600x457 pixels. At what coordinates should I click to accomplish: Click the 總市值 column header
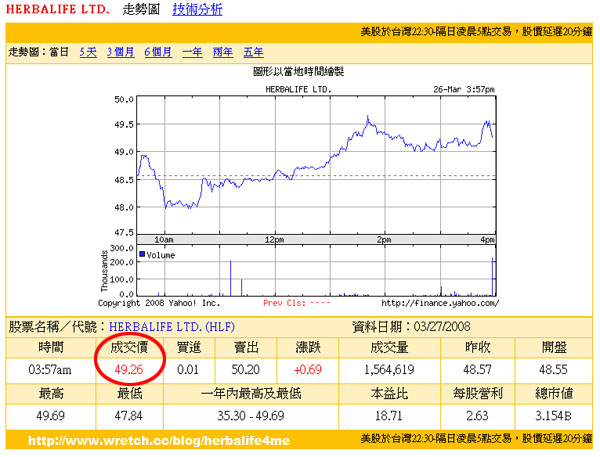[554, 393]
